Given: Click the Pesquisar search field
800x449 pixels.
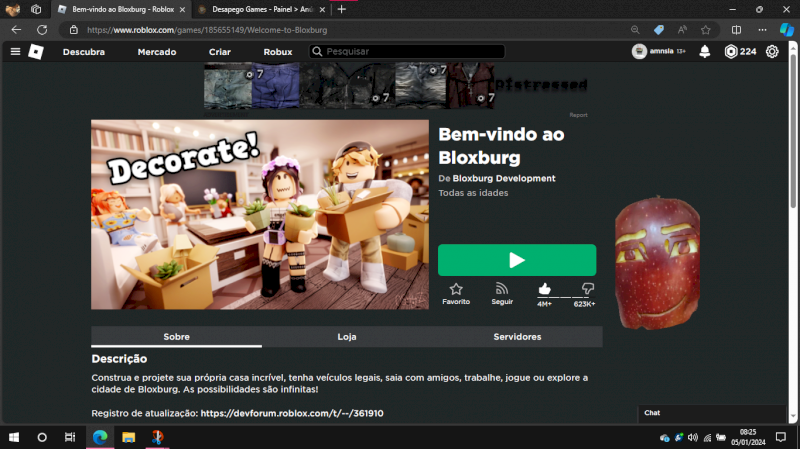Looking at the screenshot, I should click(407, 52).
